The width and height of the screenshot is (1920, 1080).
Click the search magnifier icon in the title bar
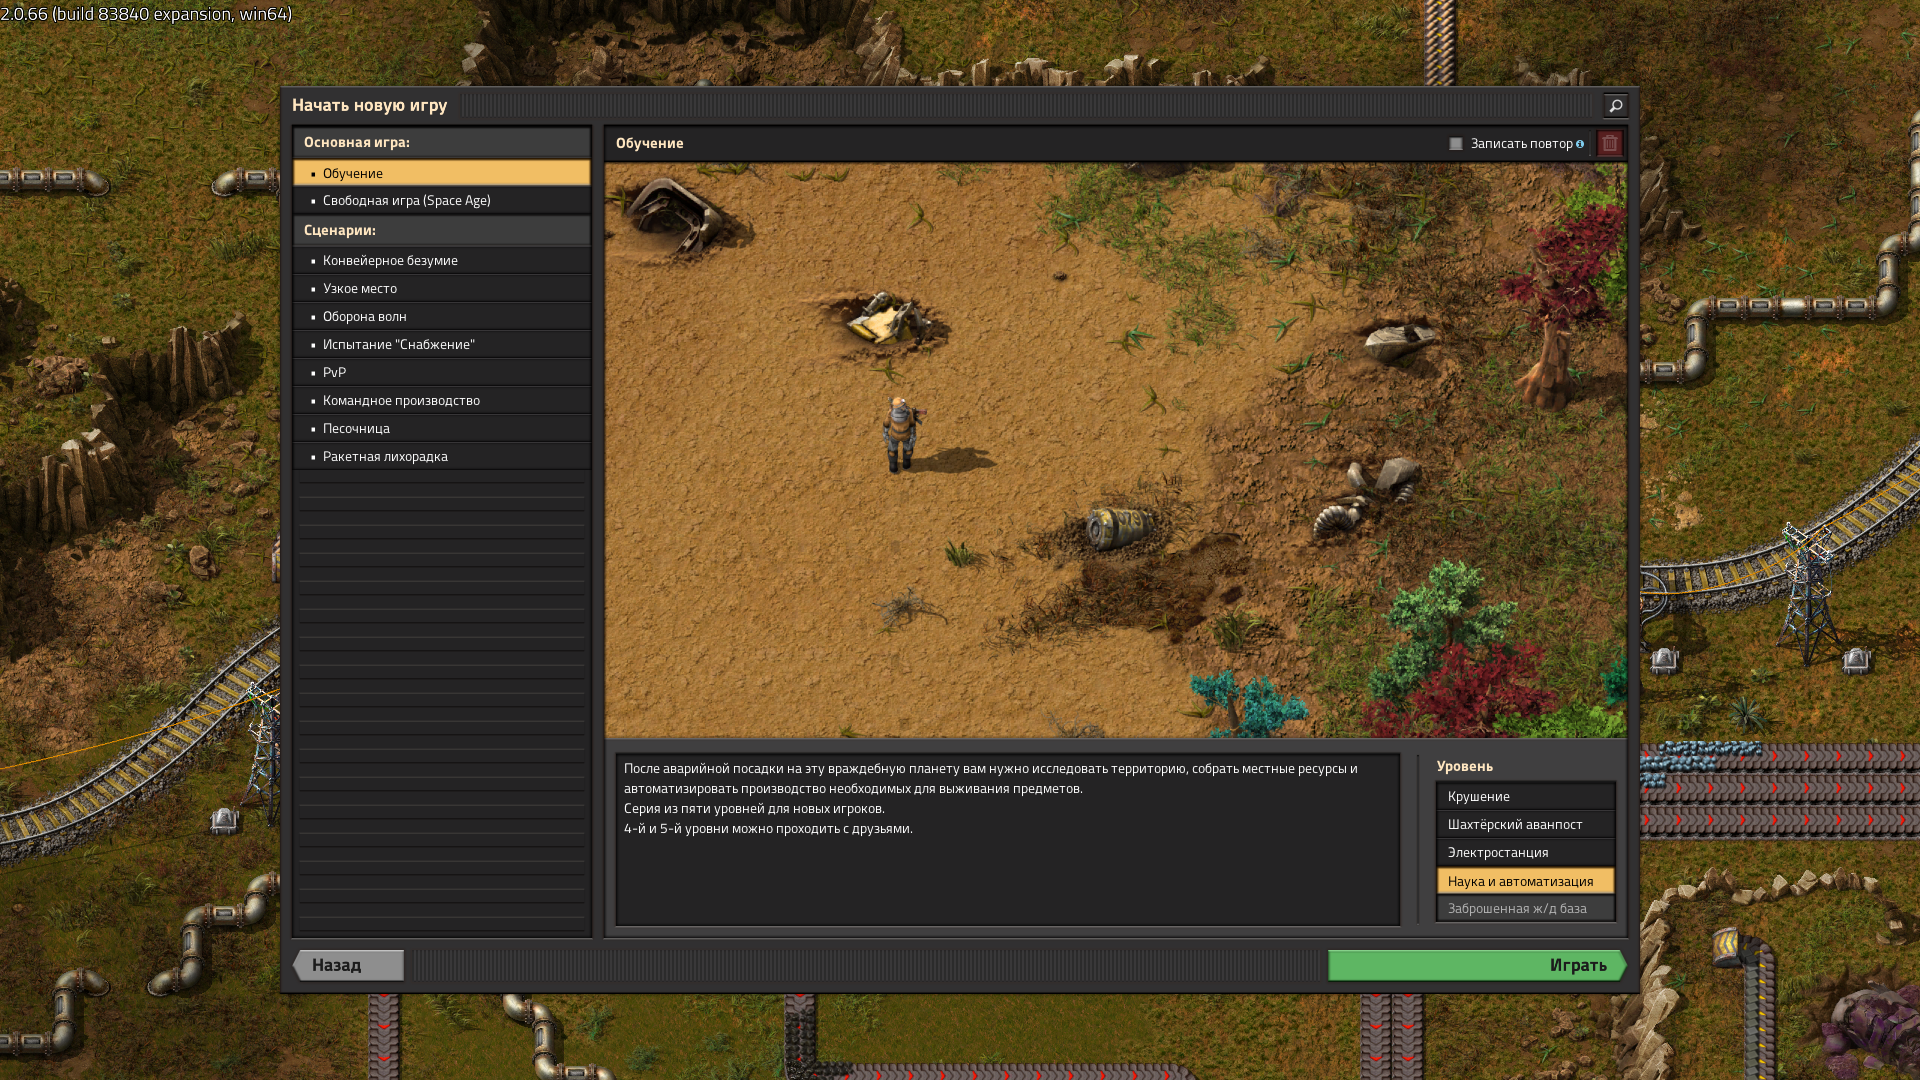click(x=1615, y=105)
